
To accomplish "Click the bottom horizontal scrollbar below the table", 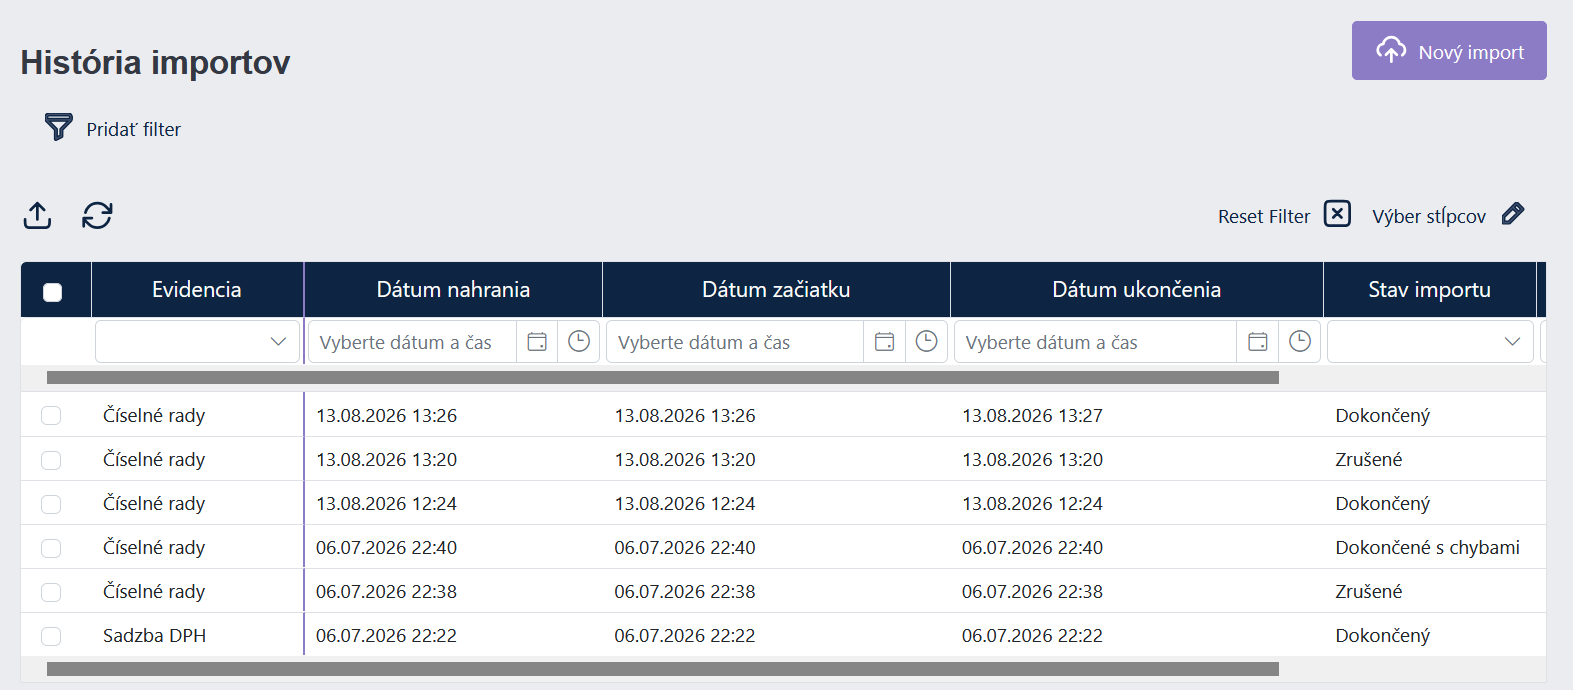I will [663, 669].
